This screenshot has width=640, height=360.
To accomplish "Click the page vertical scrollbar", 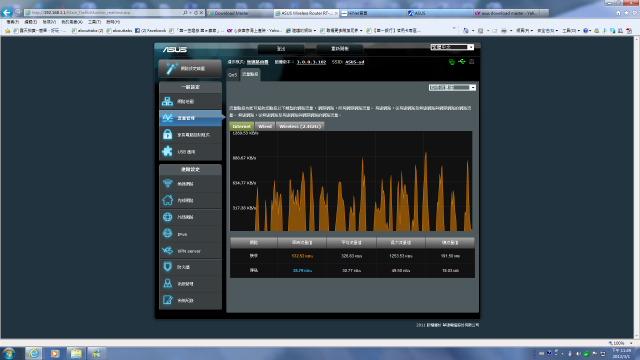I will click(x=637, y=187).
